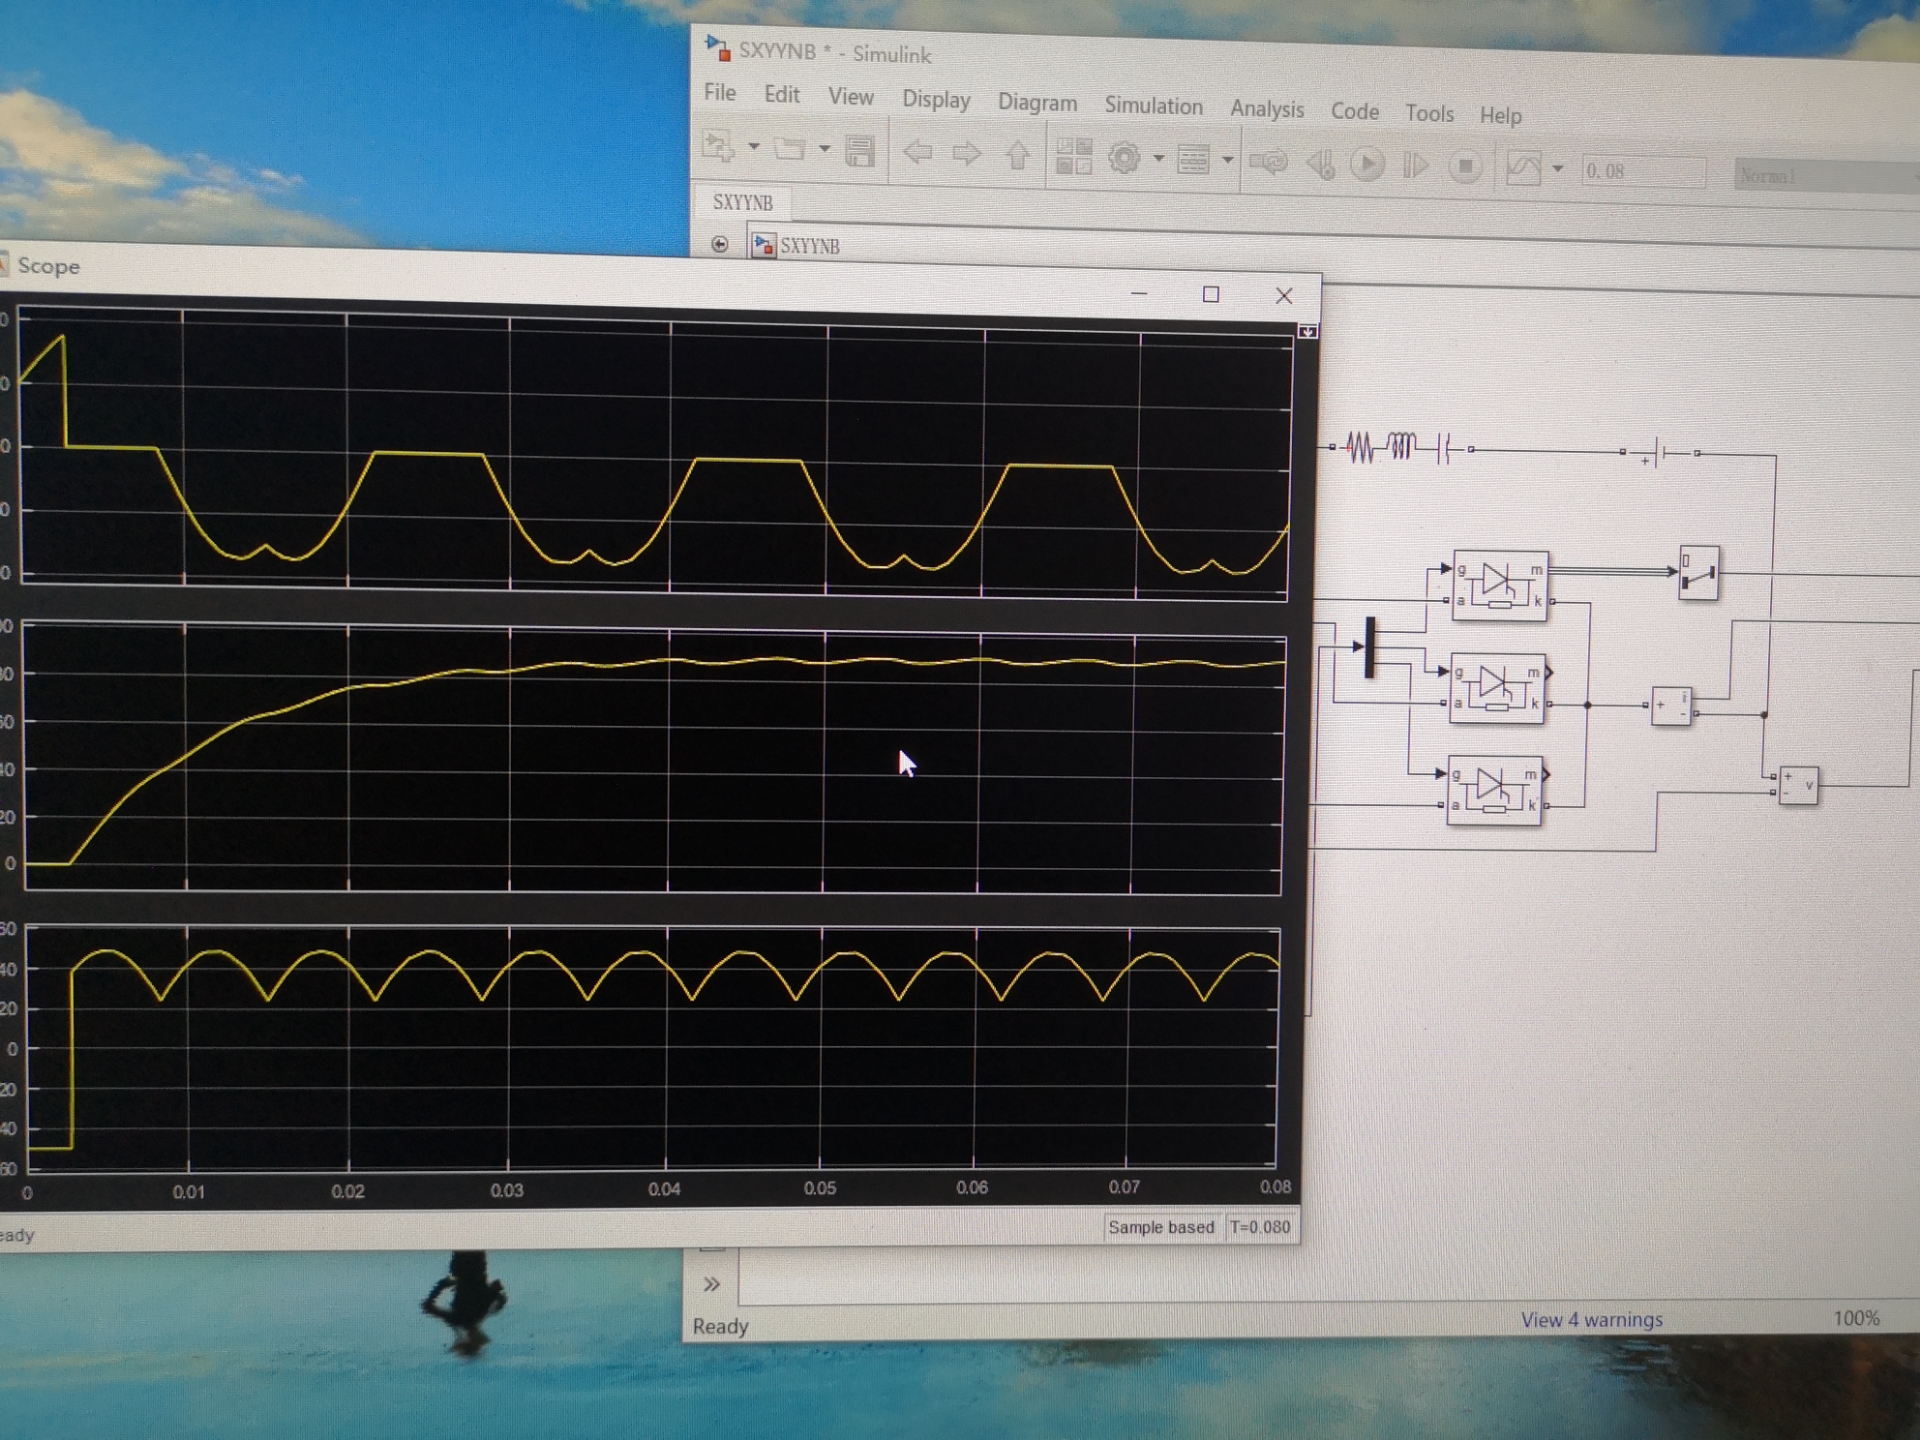Screen dimensions: 1920x1440
Task: Click the Simulation Data Inspector icon
Action: [x=1523, y=168]
